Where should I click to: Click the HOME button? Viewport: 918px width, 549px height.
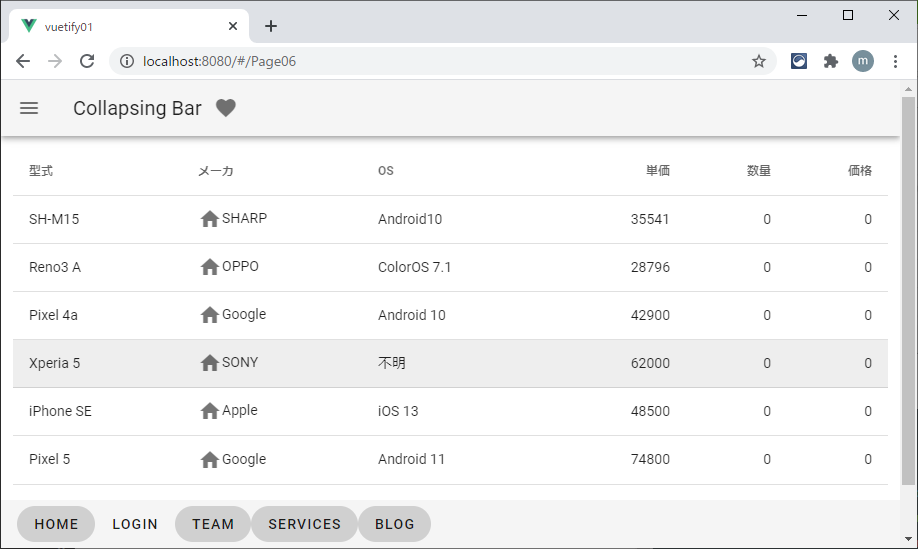coord(56,524)
